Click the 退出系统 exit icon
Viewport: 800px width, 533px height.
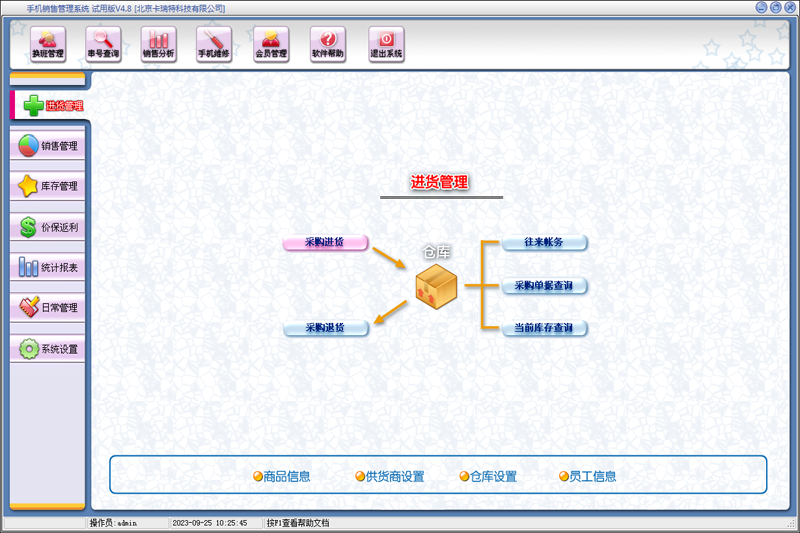coord(386,44)
